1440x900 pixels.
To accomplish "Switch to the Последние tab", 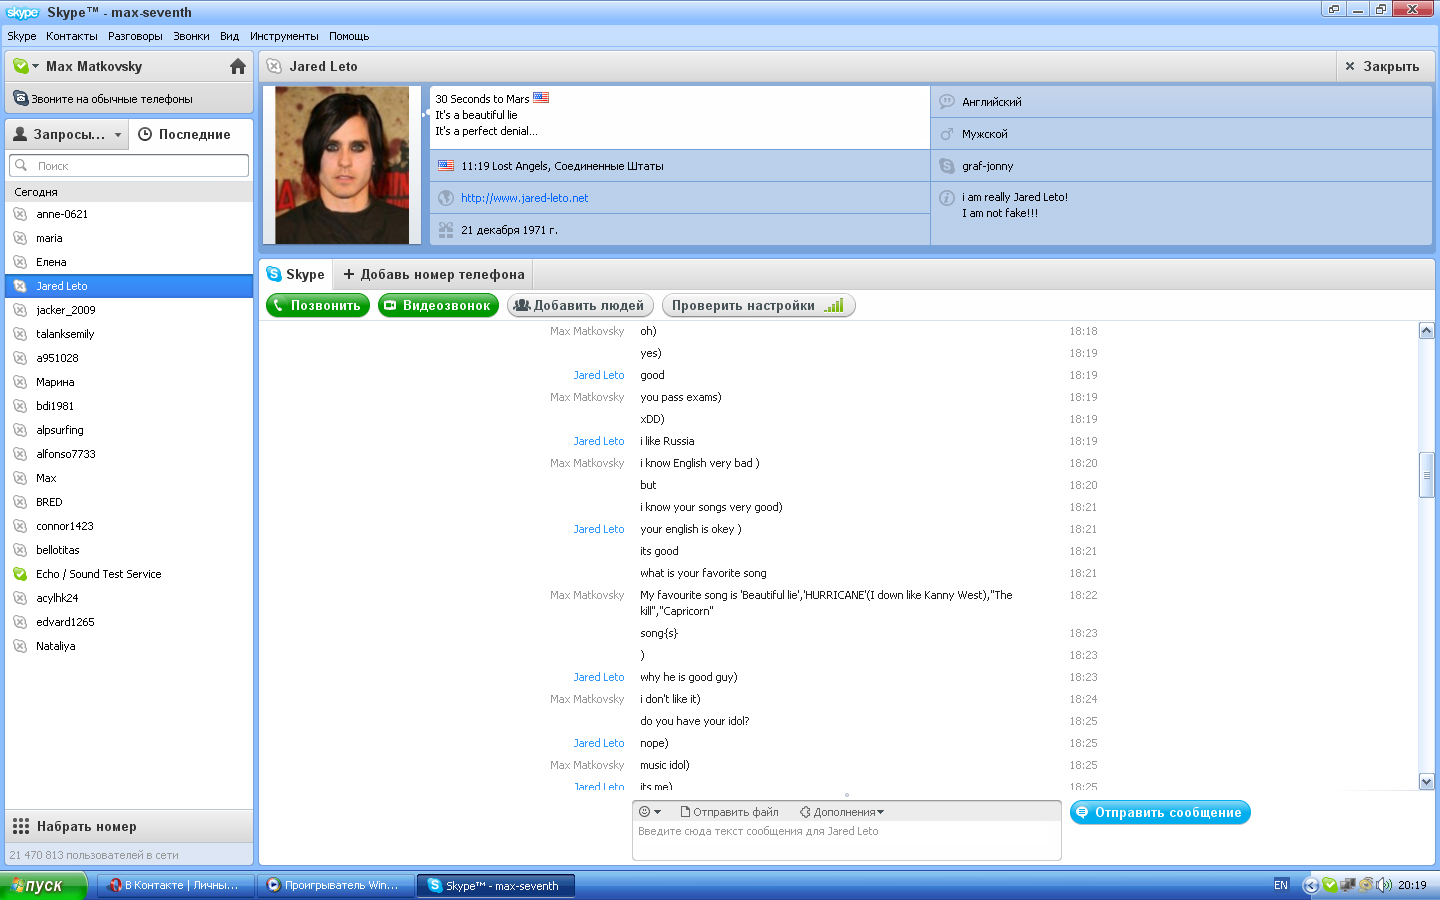I will point(184,134).
